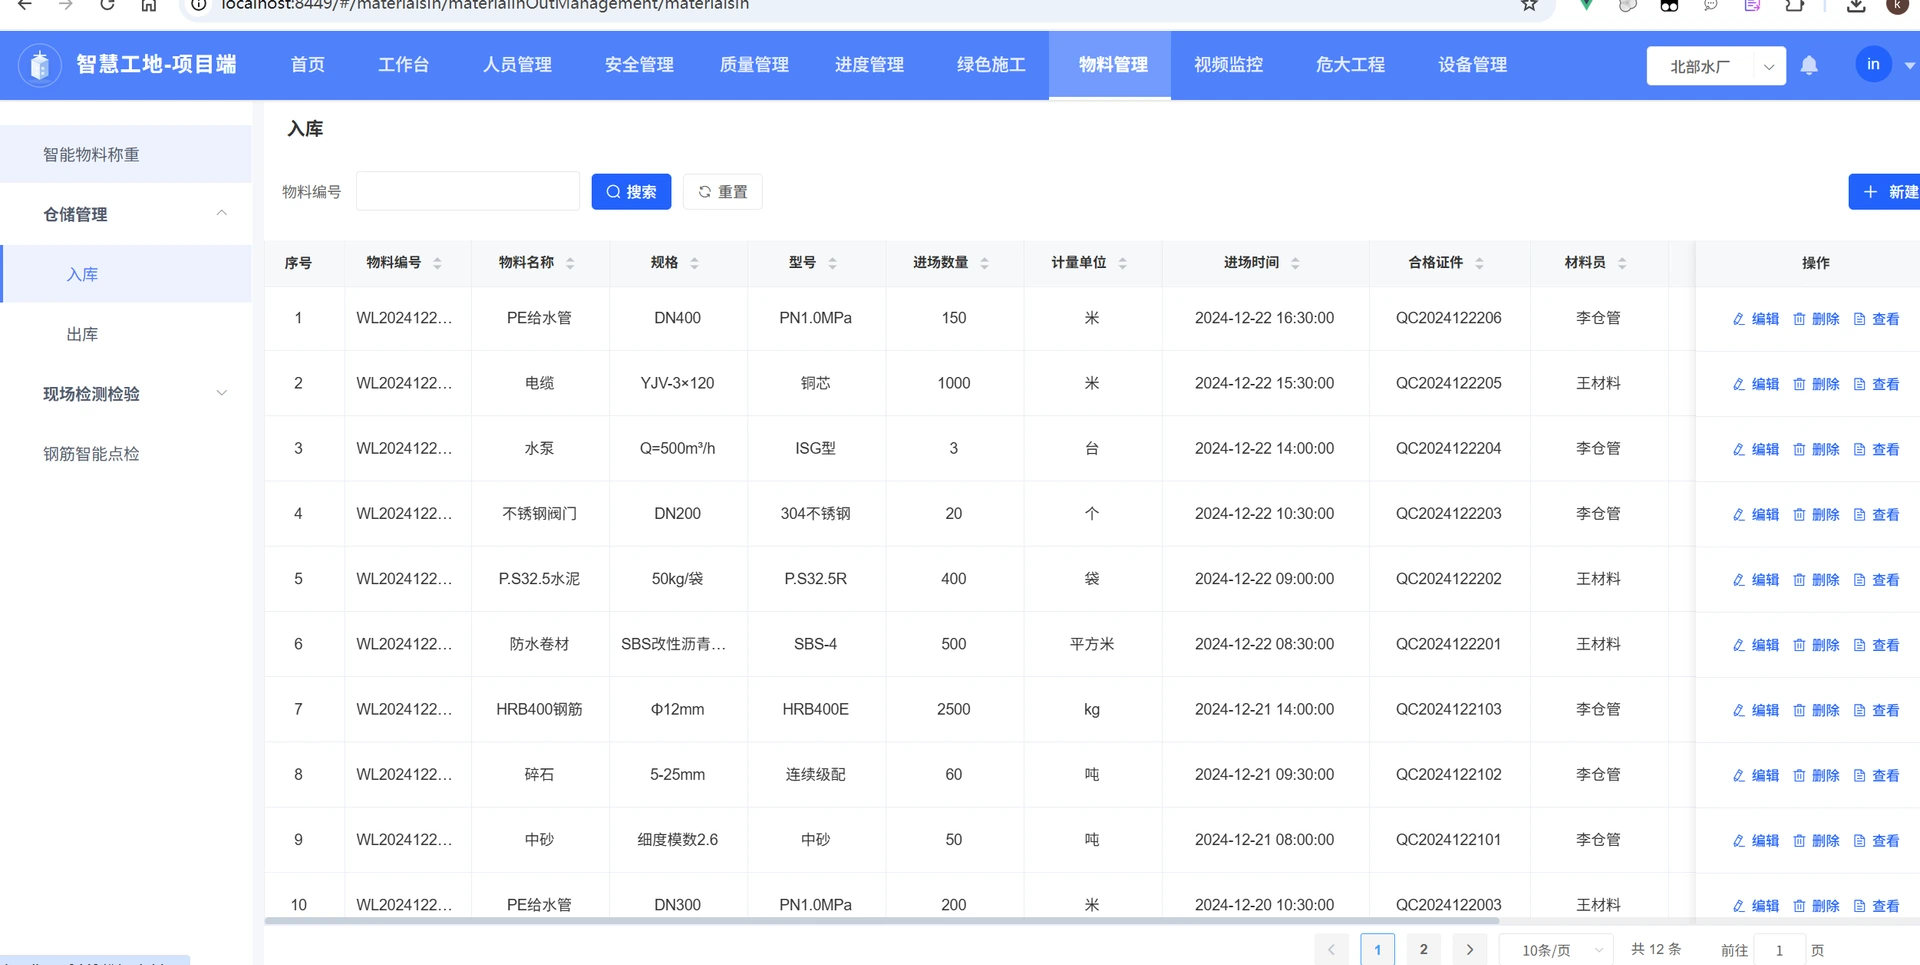This screenshot has width=1920, height=965.
Task: Switch to 设备管理 nav tab
Action: [x=1472, y=65]
